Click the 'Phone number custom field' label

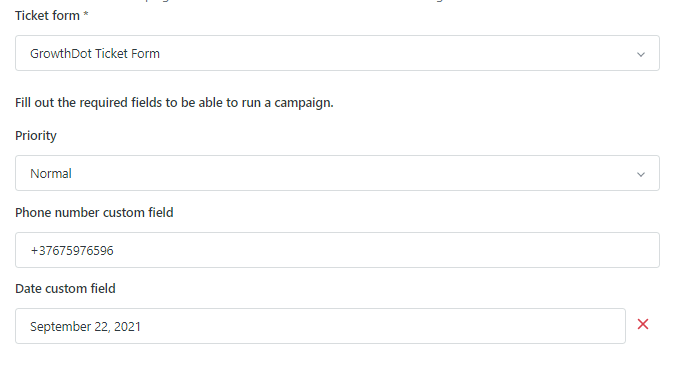94,213
